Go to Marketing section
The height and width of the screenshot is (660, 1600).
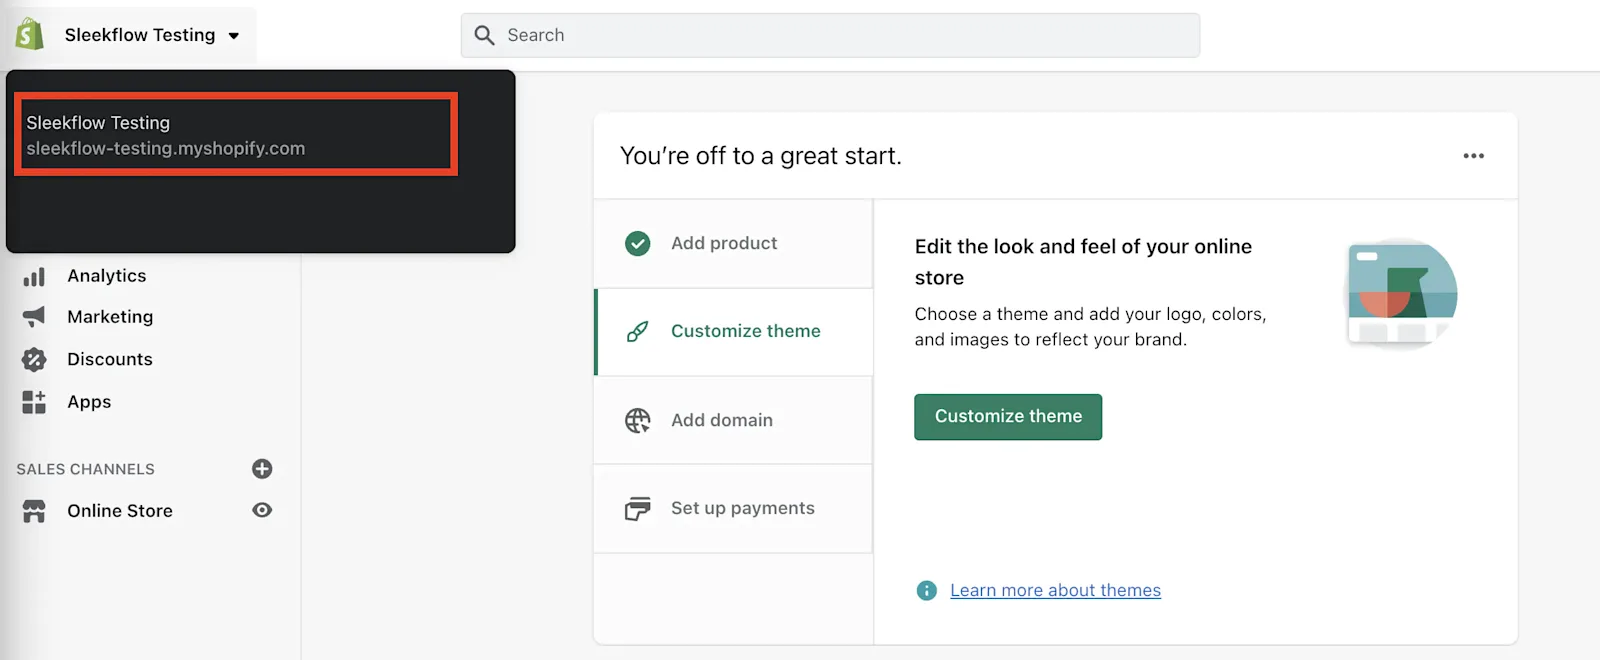point(110,317)
